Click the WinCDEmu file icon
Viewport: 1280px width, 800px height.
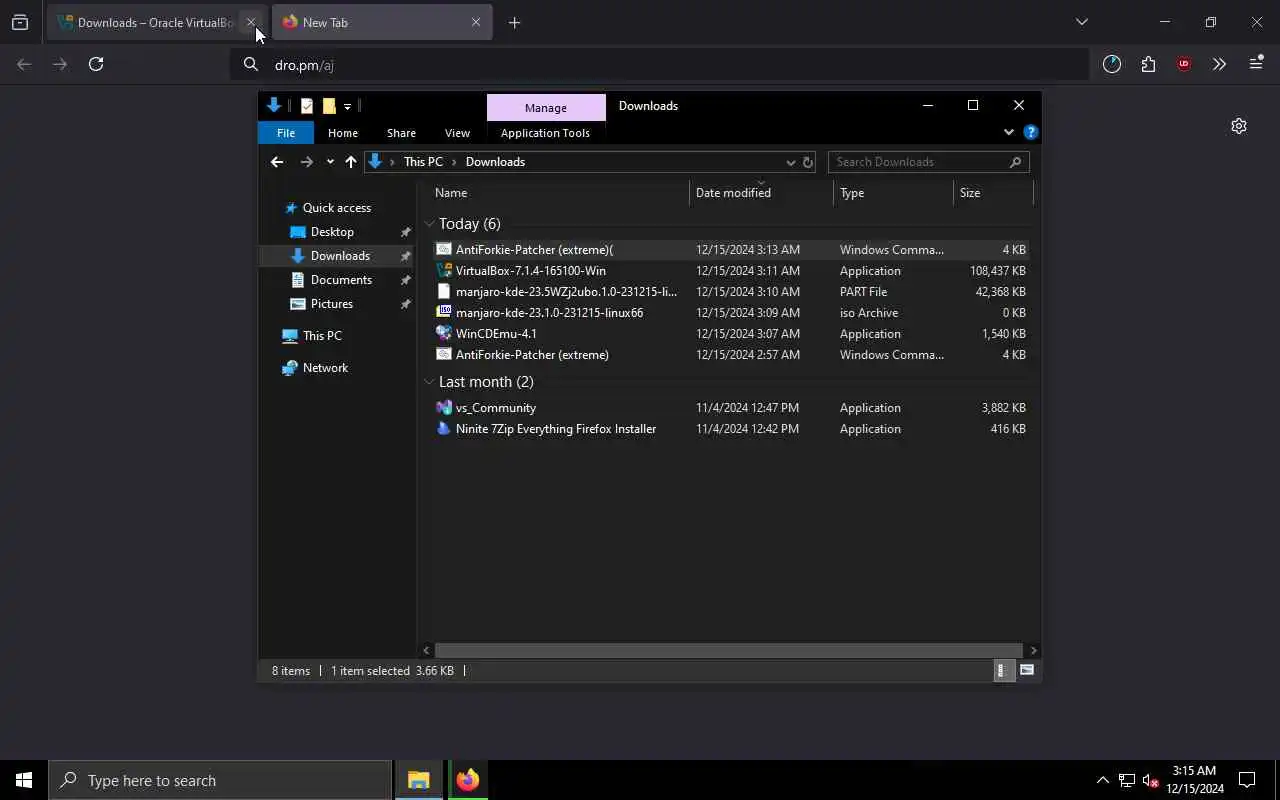pos(444,334)
